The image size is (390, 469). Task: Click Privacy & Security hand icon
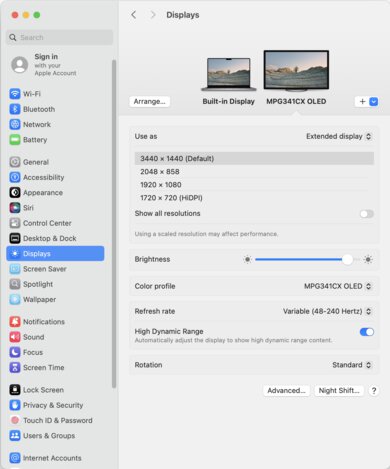coord(15,405)
